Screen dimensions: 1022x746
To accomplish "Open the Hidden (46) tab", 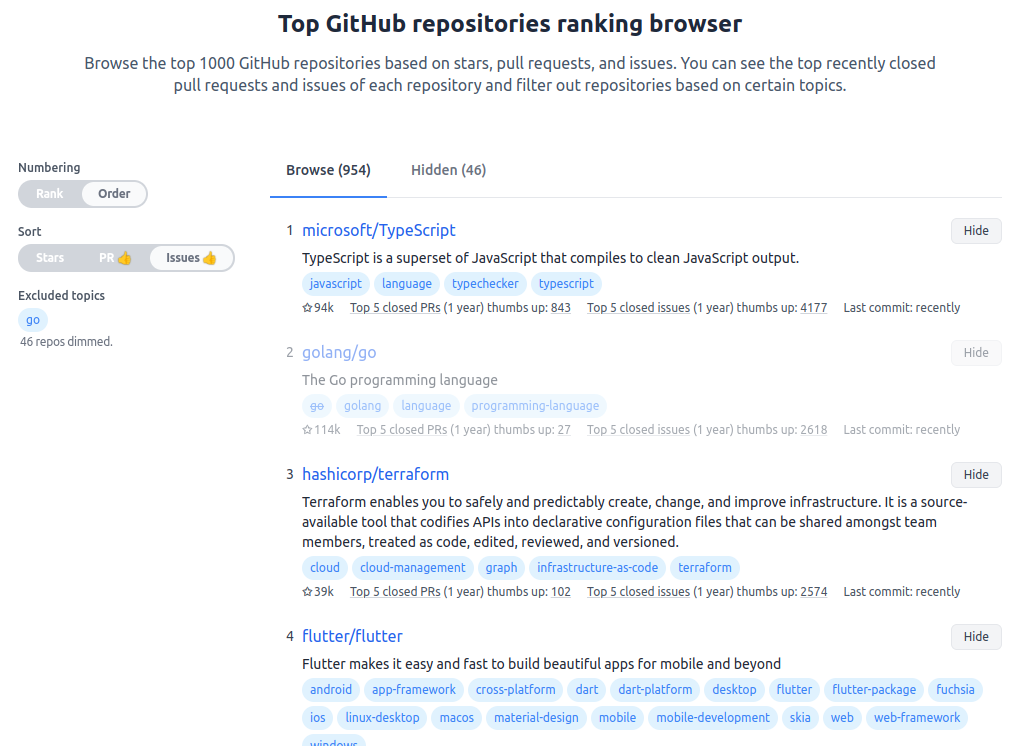I will pyautogui.click(x=448, y=170).
